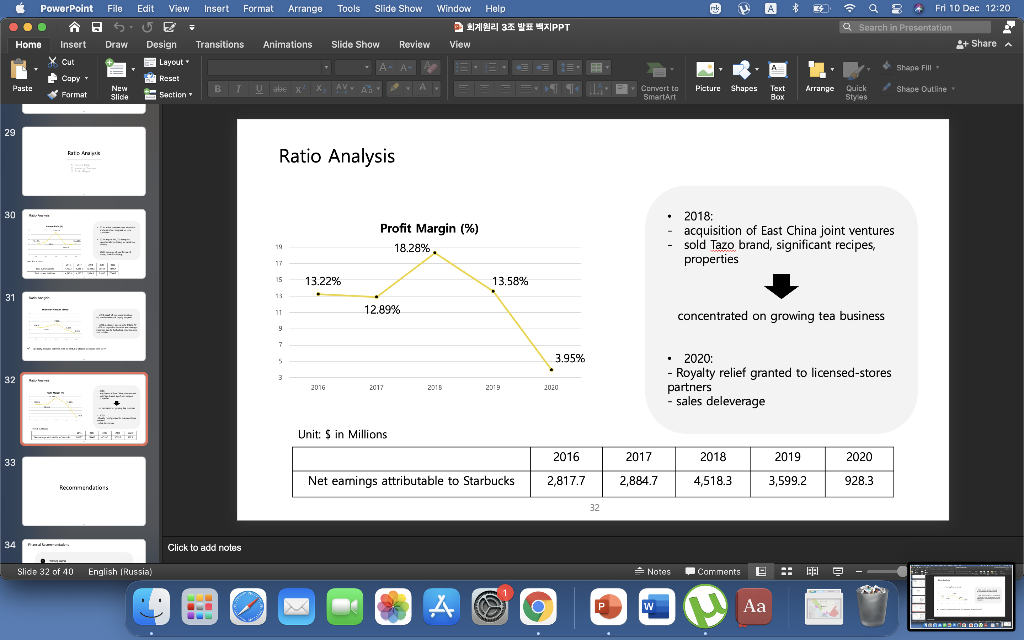Save the presentation with floppy disk icon
This screenshot has height=640, width=1024.
coord(97,27)
